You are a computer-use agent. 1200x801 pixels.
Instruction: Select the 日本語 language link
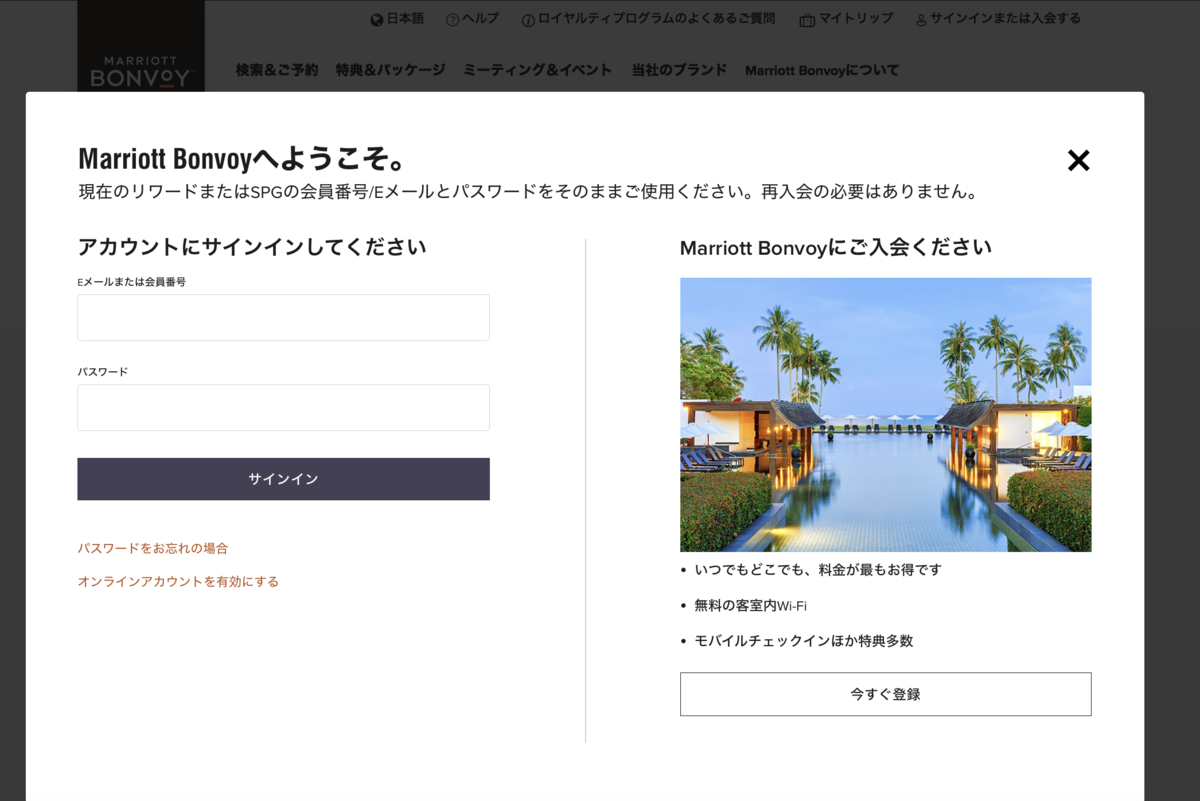click(x=405, y=19)
